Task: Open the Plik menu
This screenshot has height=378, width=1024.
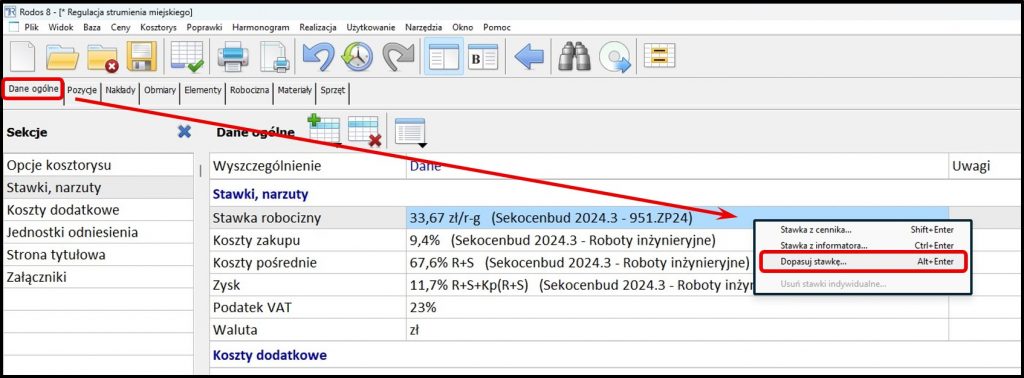Action: [31, 27]
